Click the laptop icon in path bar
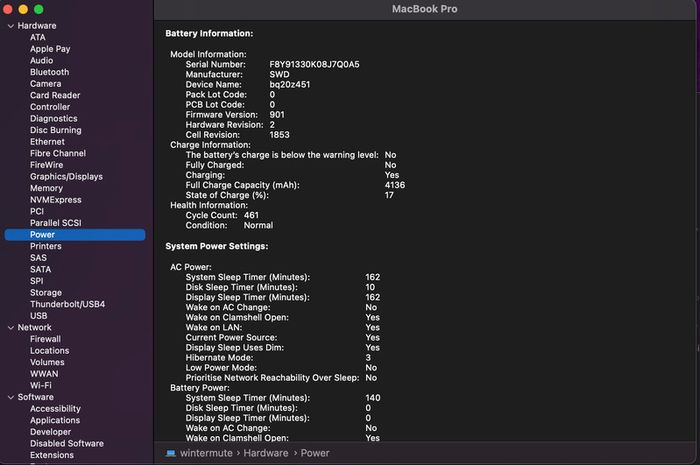 tap(171, 453)
